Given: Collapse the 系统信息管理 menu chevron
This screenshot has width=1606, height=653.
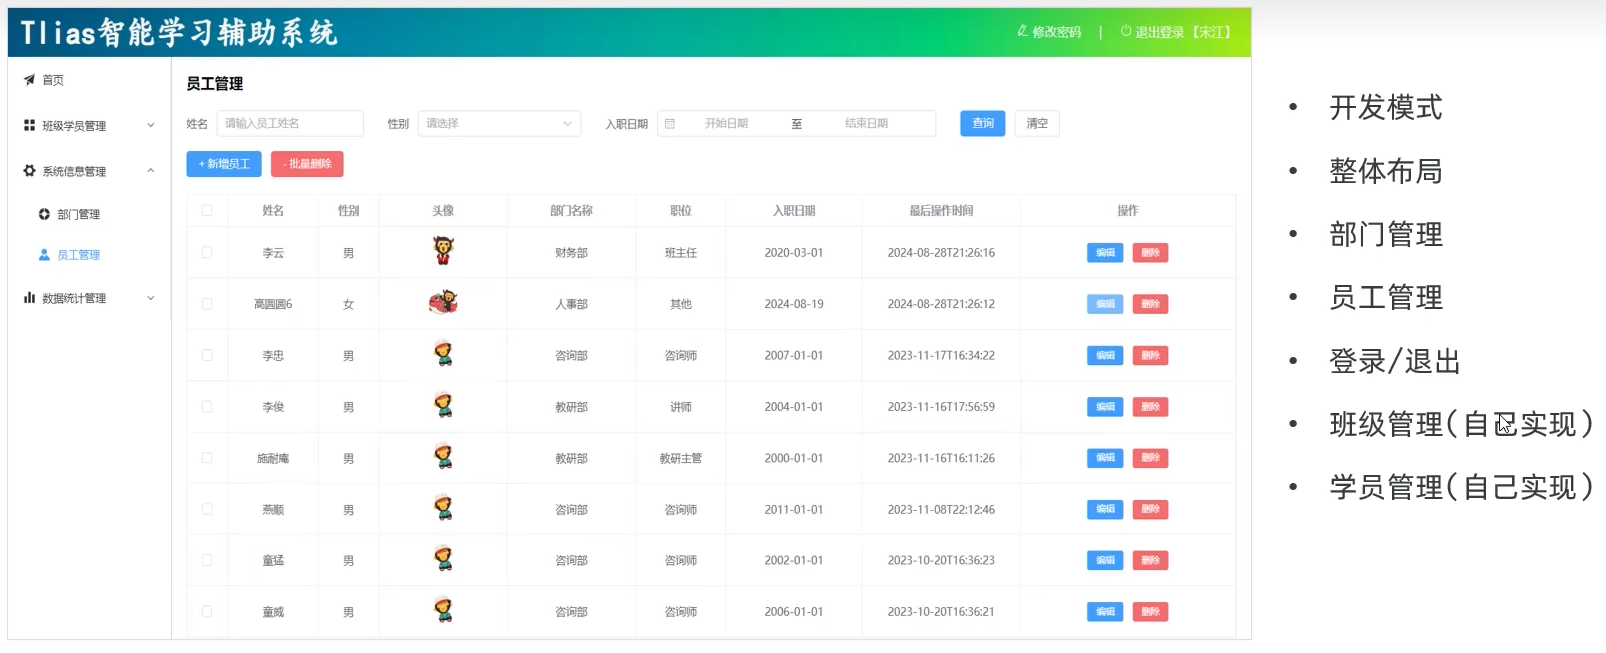Looking at the screenshot, I should pos(151,171).
